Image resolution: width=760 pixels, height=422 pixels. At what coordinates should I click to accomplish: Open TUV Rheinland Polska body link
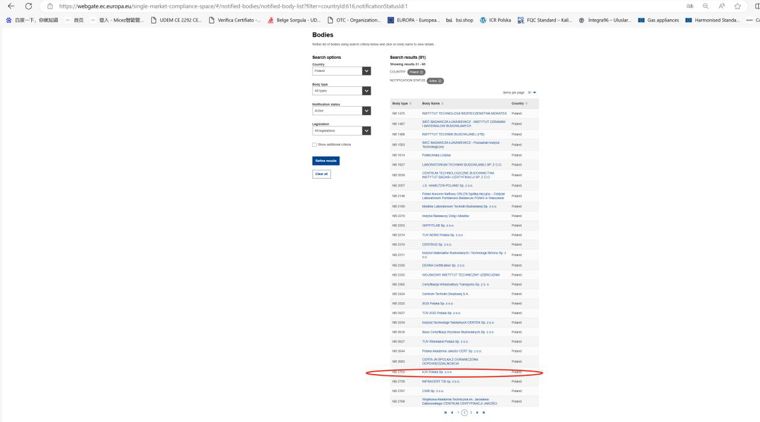[445, 342]
